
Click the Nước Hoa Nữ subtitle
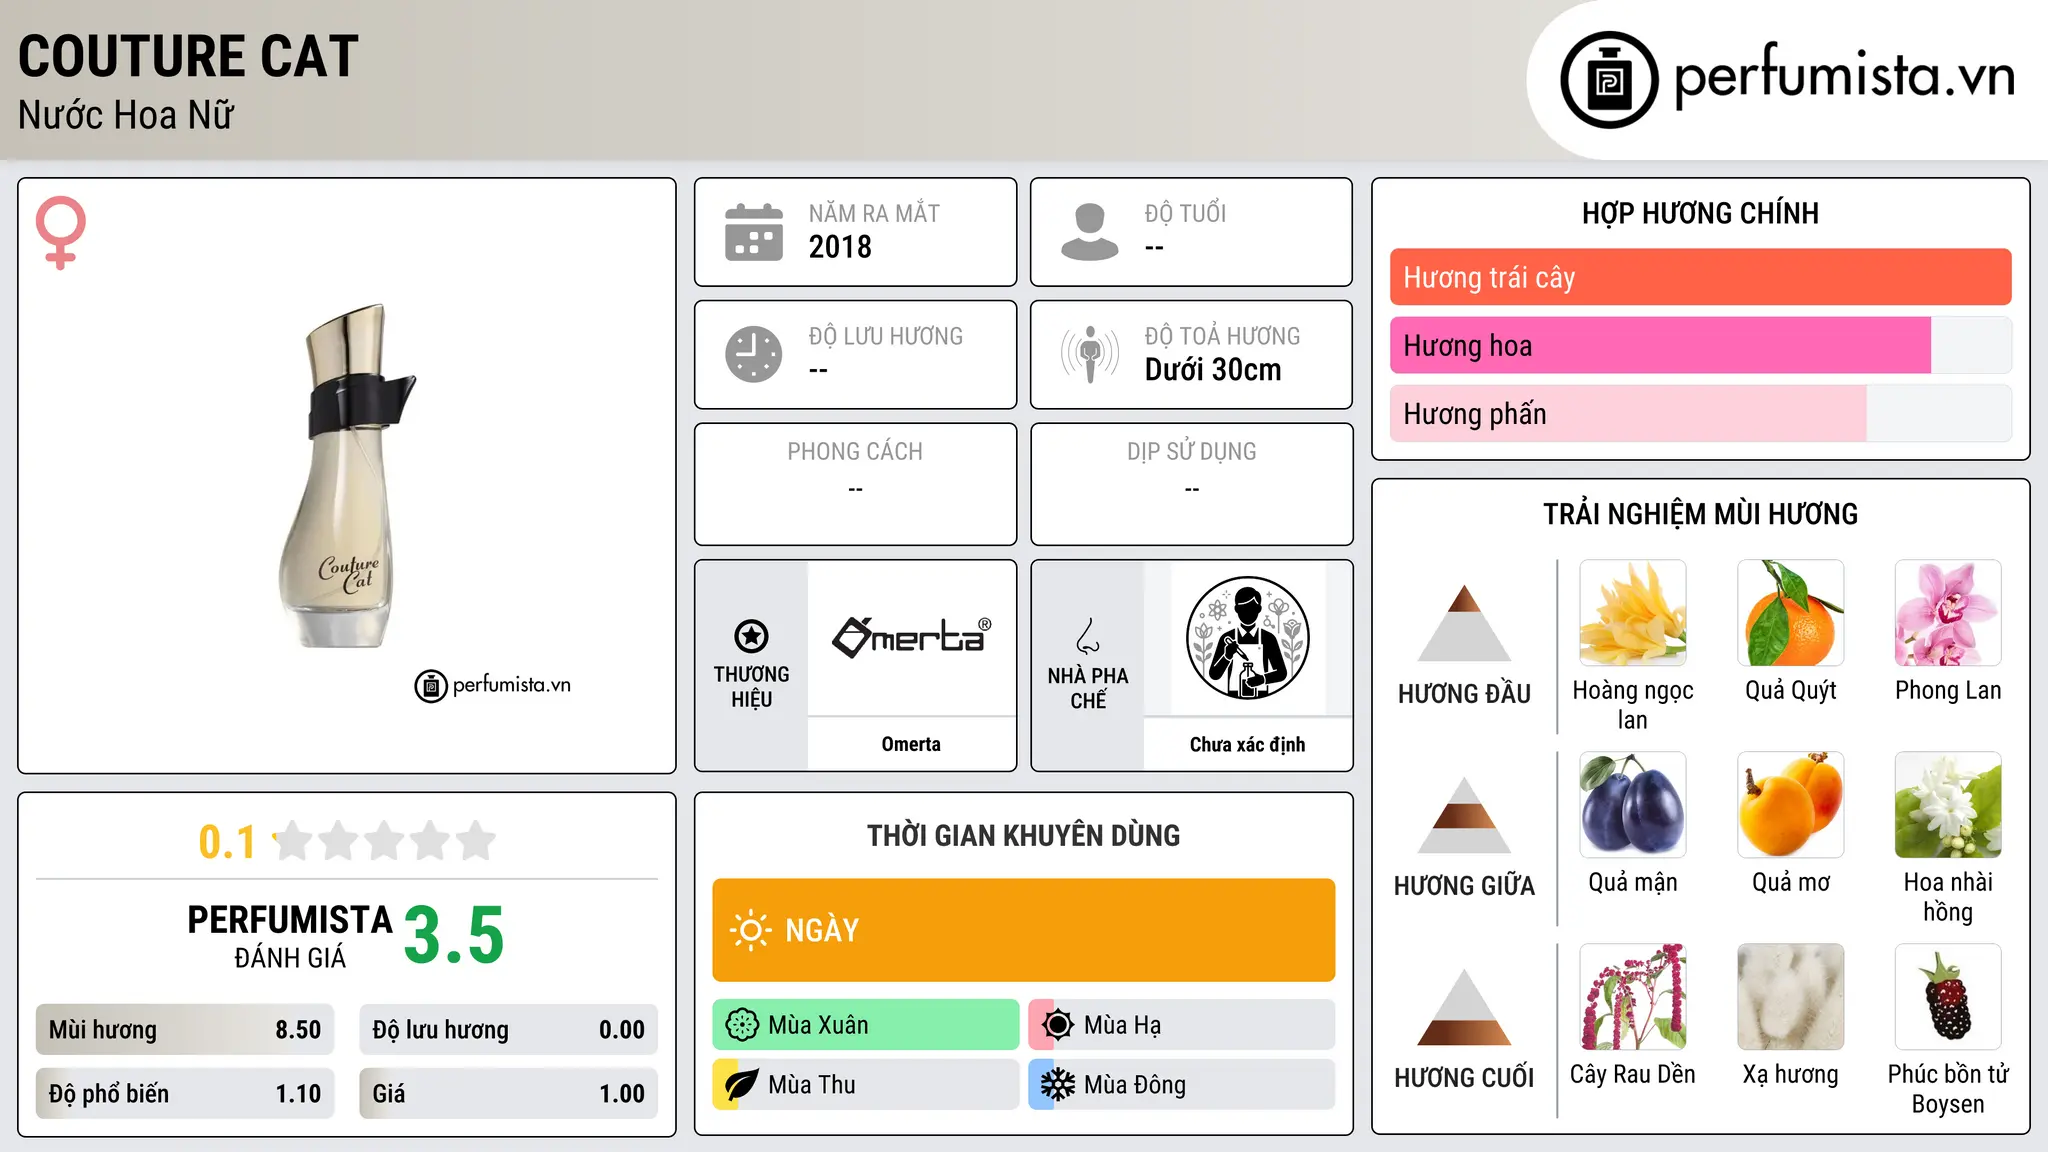[x=126, y=115]
